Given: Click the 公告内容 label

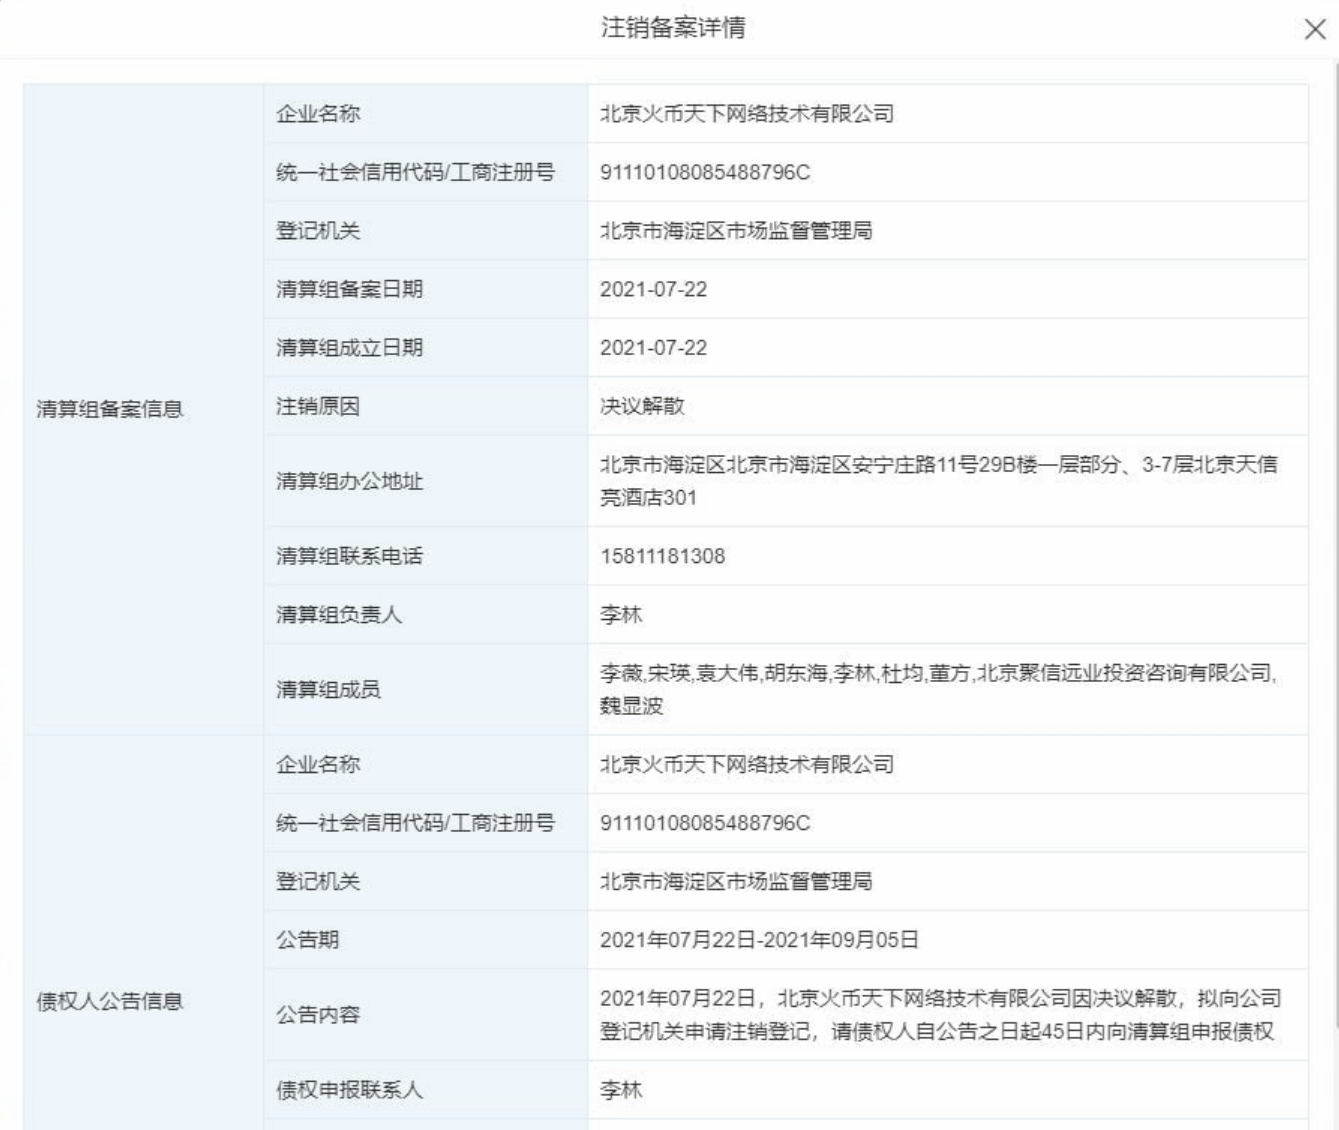Looking at the screenshot, I should click(x=318, y=1014).
